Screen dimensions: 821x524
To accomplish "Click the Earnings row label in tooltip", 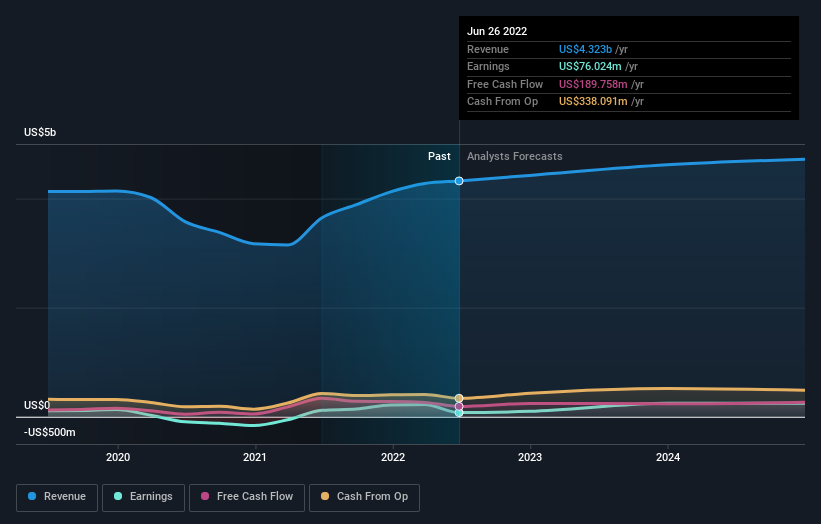I will (488, 66).
